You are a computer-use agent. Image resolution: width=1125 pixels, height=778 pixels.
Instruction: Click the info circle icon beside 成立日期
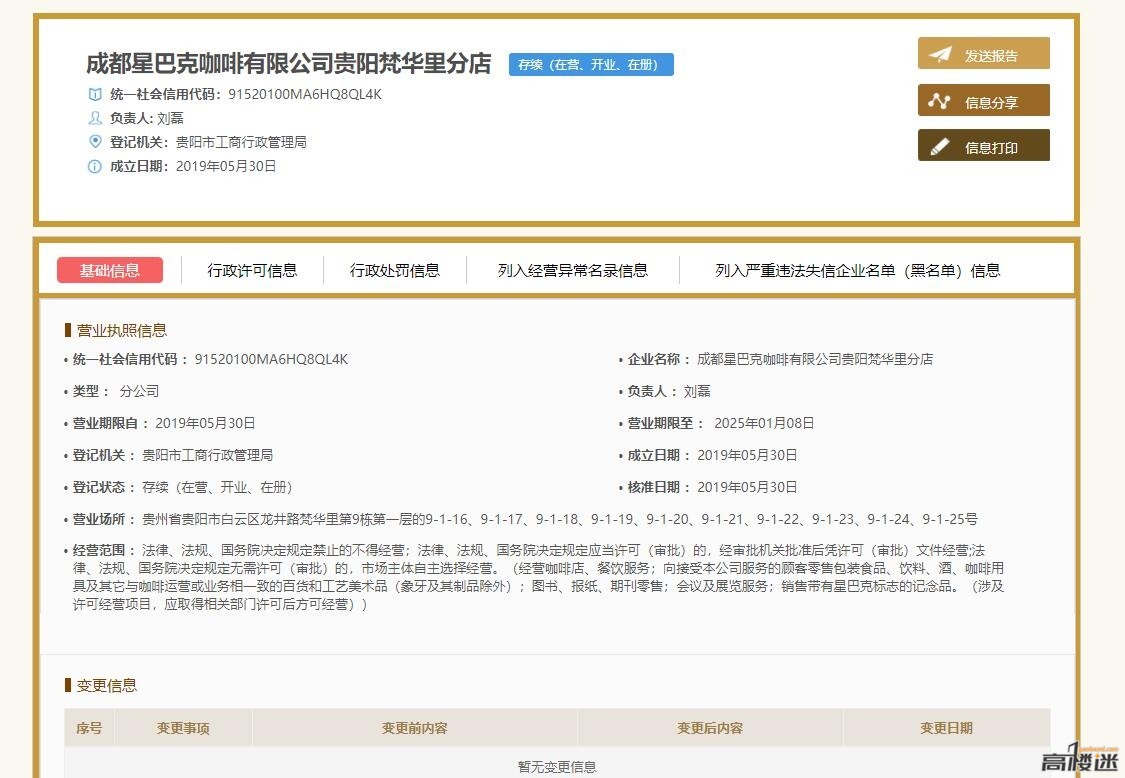click(95, 167)
